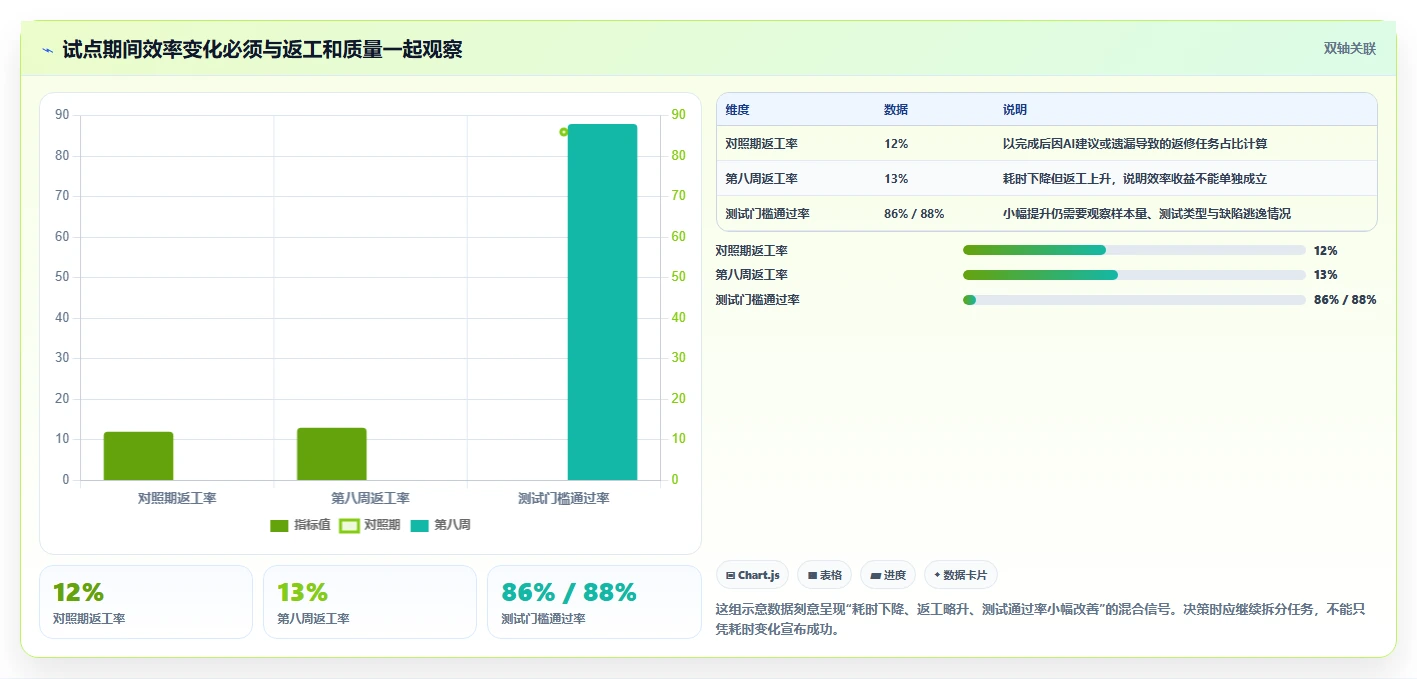Click the 第八周返工率 green bar in chart
Image resolution: width=1417 pixels, height=679 pixels.
coord(332,454)
